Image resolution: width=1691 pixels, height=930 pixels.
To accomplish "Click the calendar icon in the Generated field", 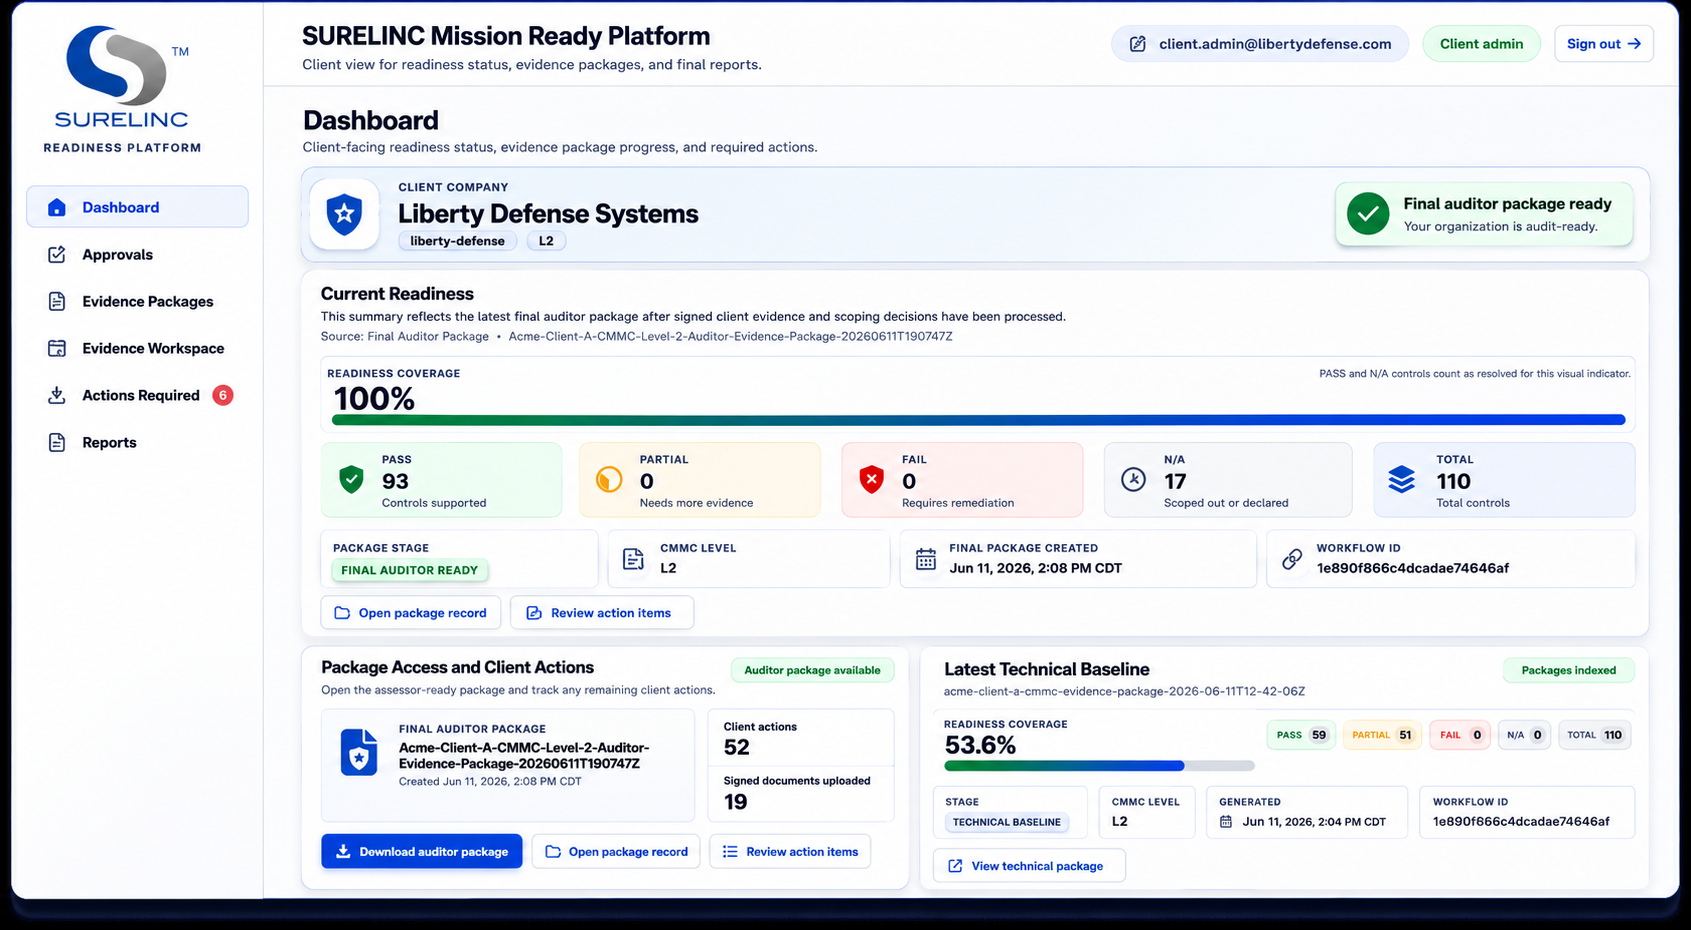I will [1226, 822].
